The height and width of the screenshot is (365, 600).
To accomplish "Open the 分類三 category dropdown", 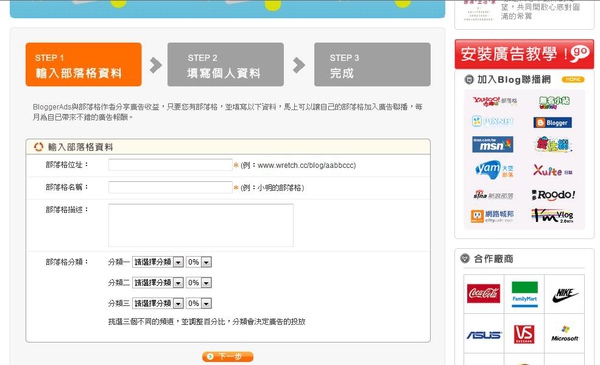I will coord(158,303).
